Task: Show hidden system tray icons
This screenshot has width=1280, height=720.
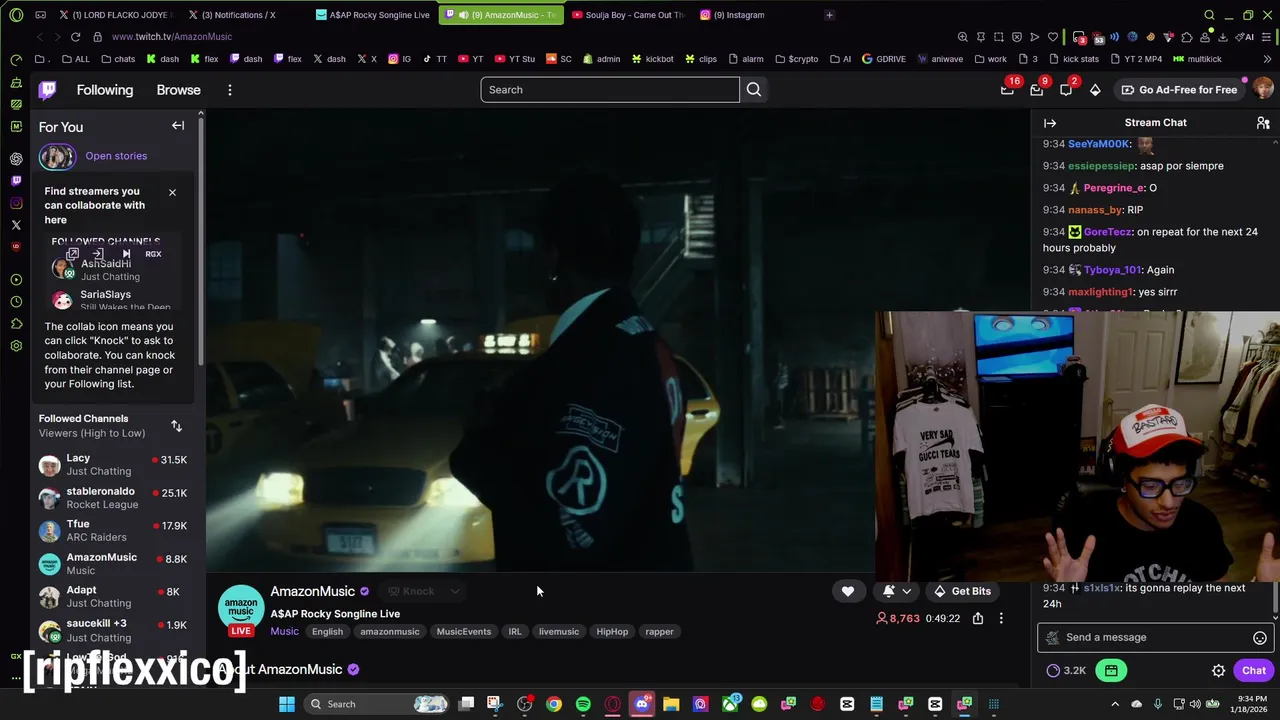Action: click(x=1115, y=704)
